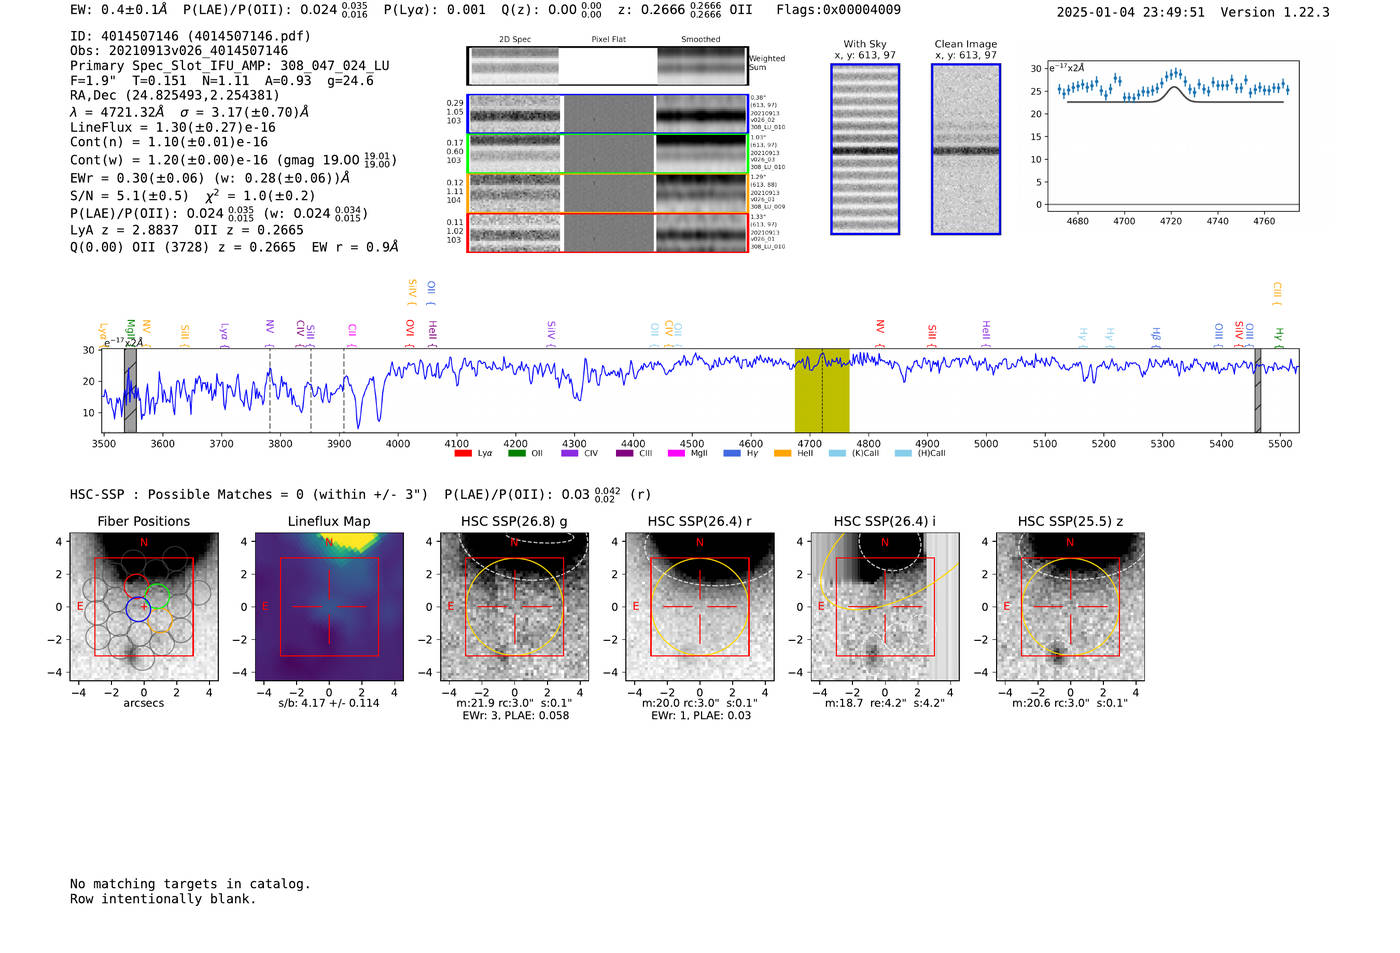Screen dimensions: 1400x953
Task: Select the HSC SSP g-band cutout
Action: 515,607
